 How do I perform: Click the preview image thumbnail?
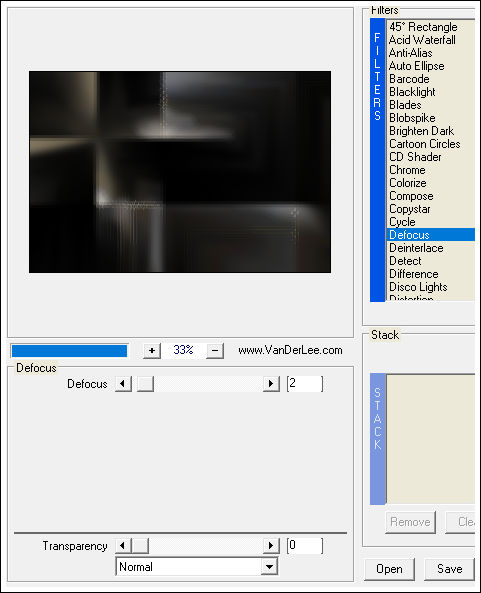coord(180,172)
